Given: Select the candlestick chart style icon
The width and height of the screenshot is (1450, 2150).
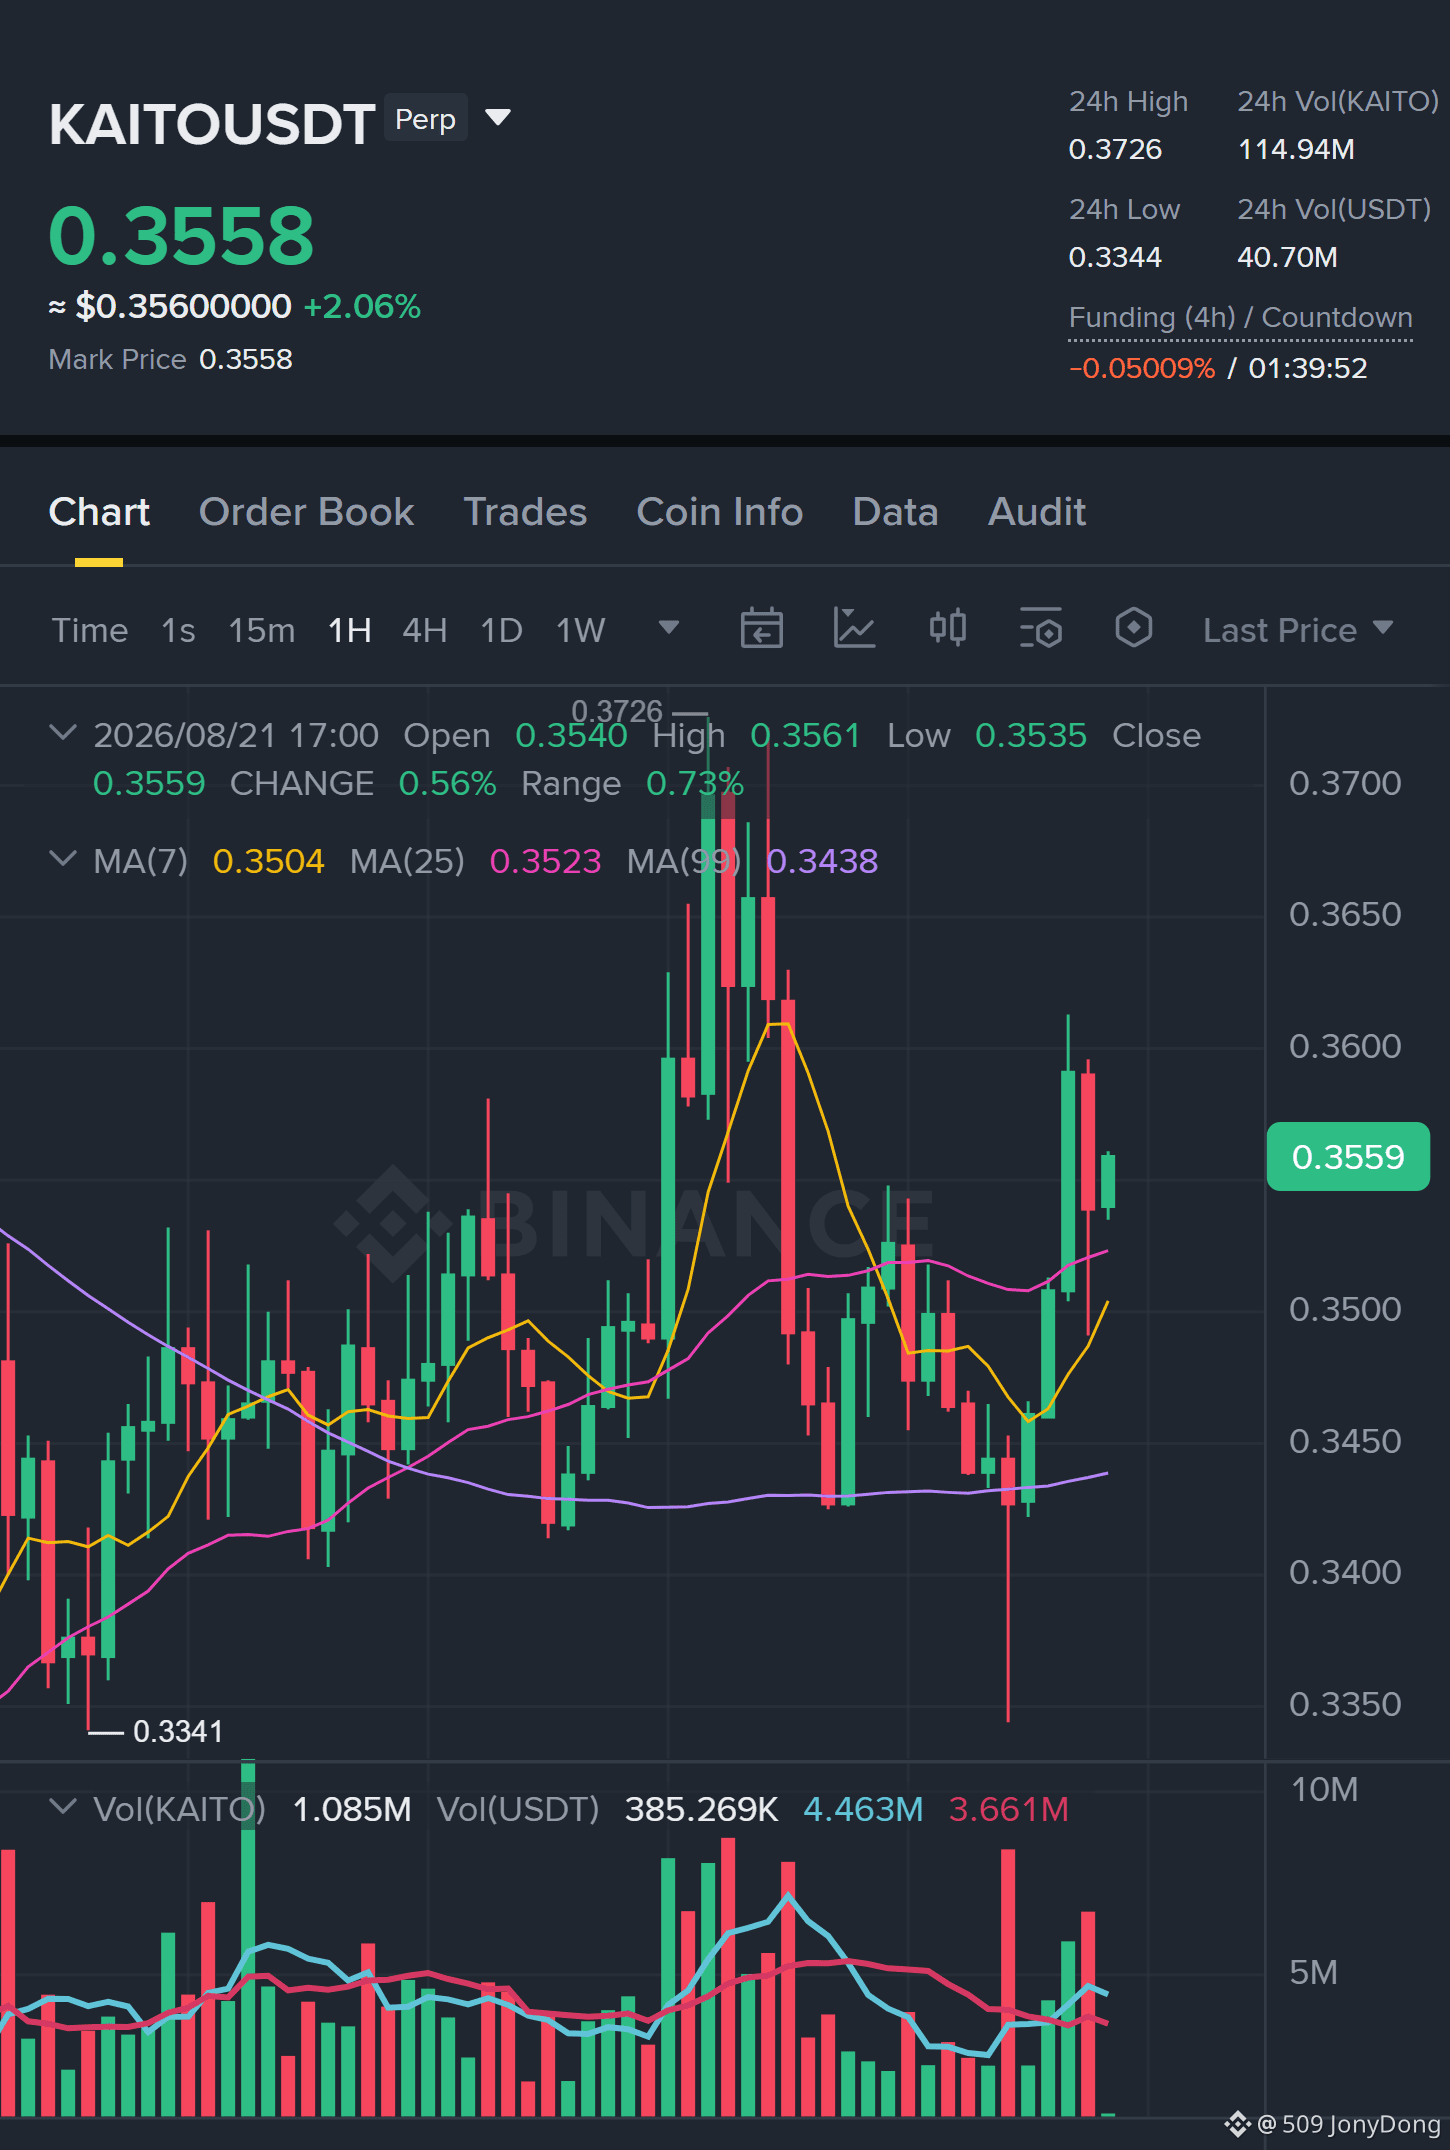Looking at the screenshot, I should tap(947, 629).
